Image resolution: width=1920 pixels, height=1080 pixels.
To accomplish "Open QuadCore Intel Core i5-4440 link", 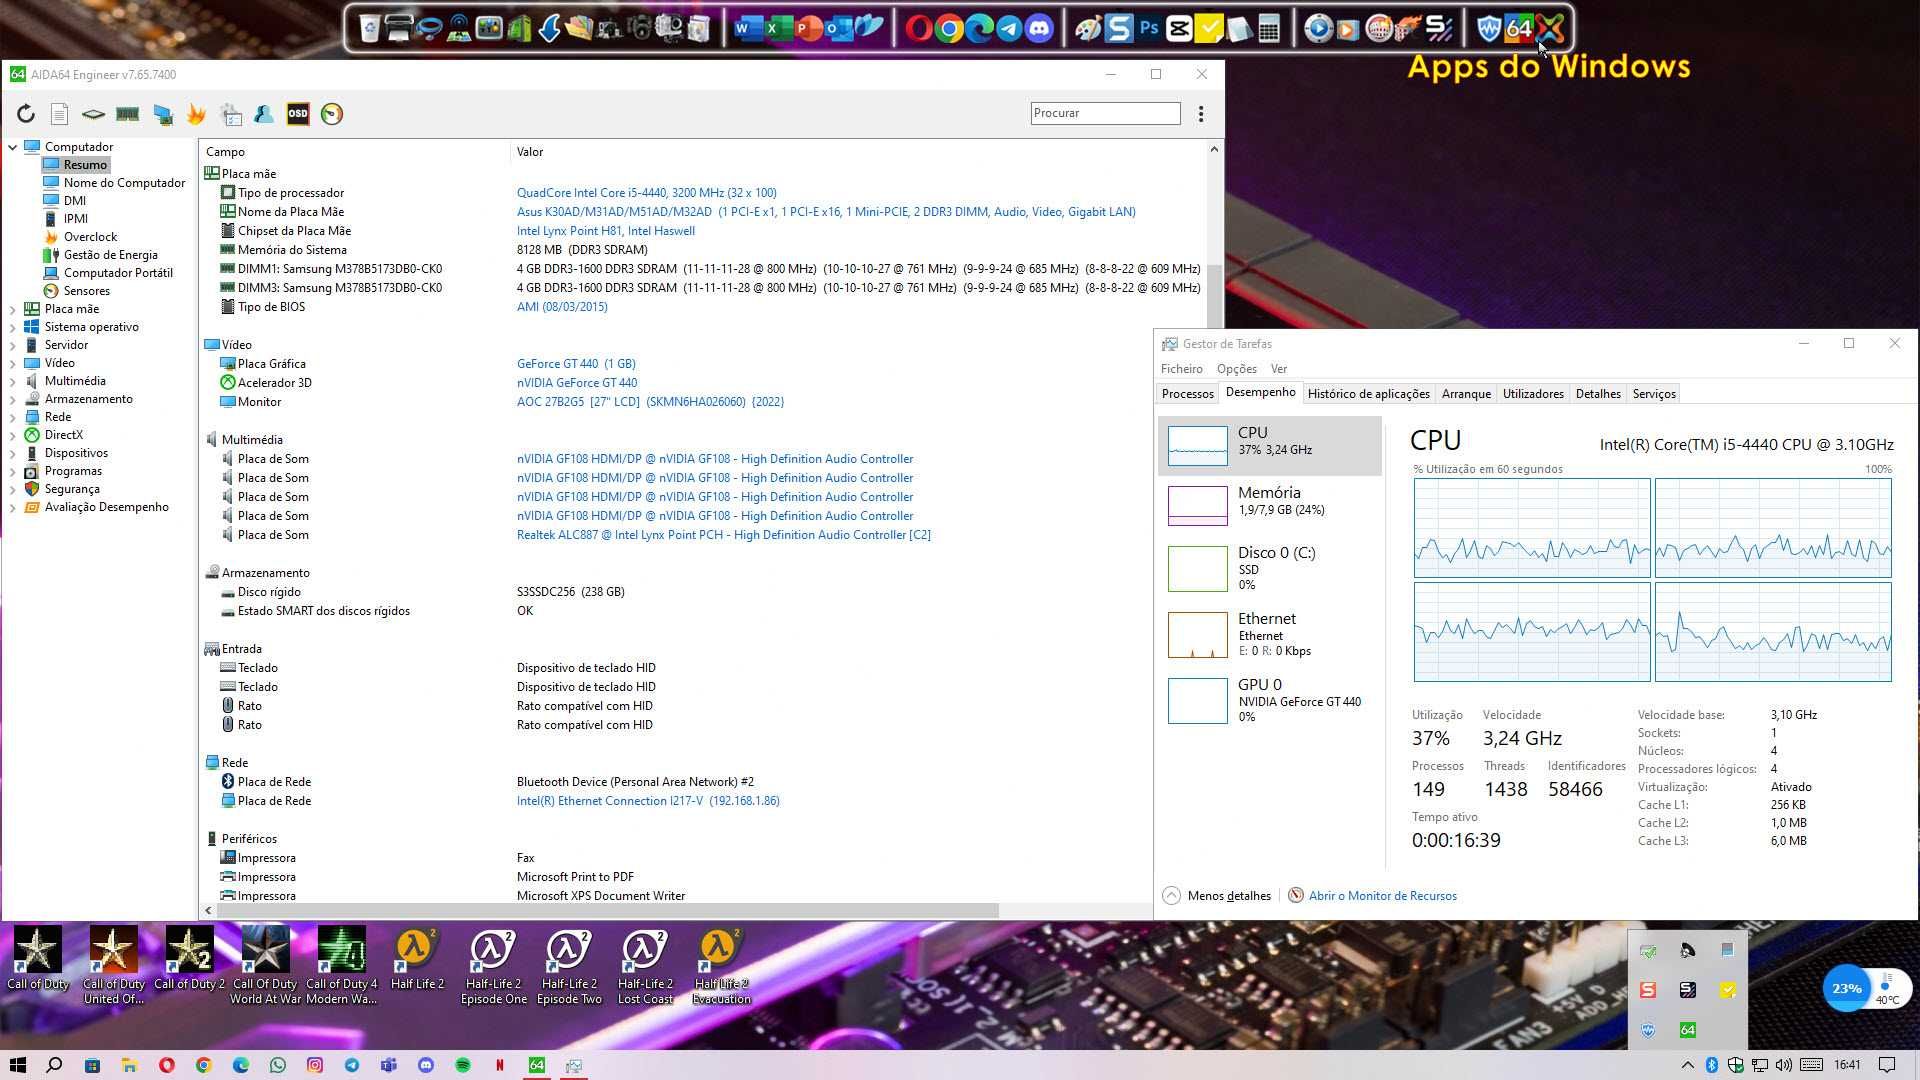I will (646, 193).
